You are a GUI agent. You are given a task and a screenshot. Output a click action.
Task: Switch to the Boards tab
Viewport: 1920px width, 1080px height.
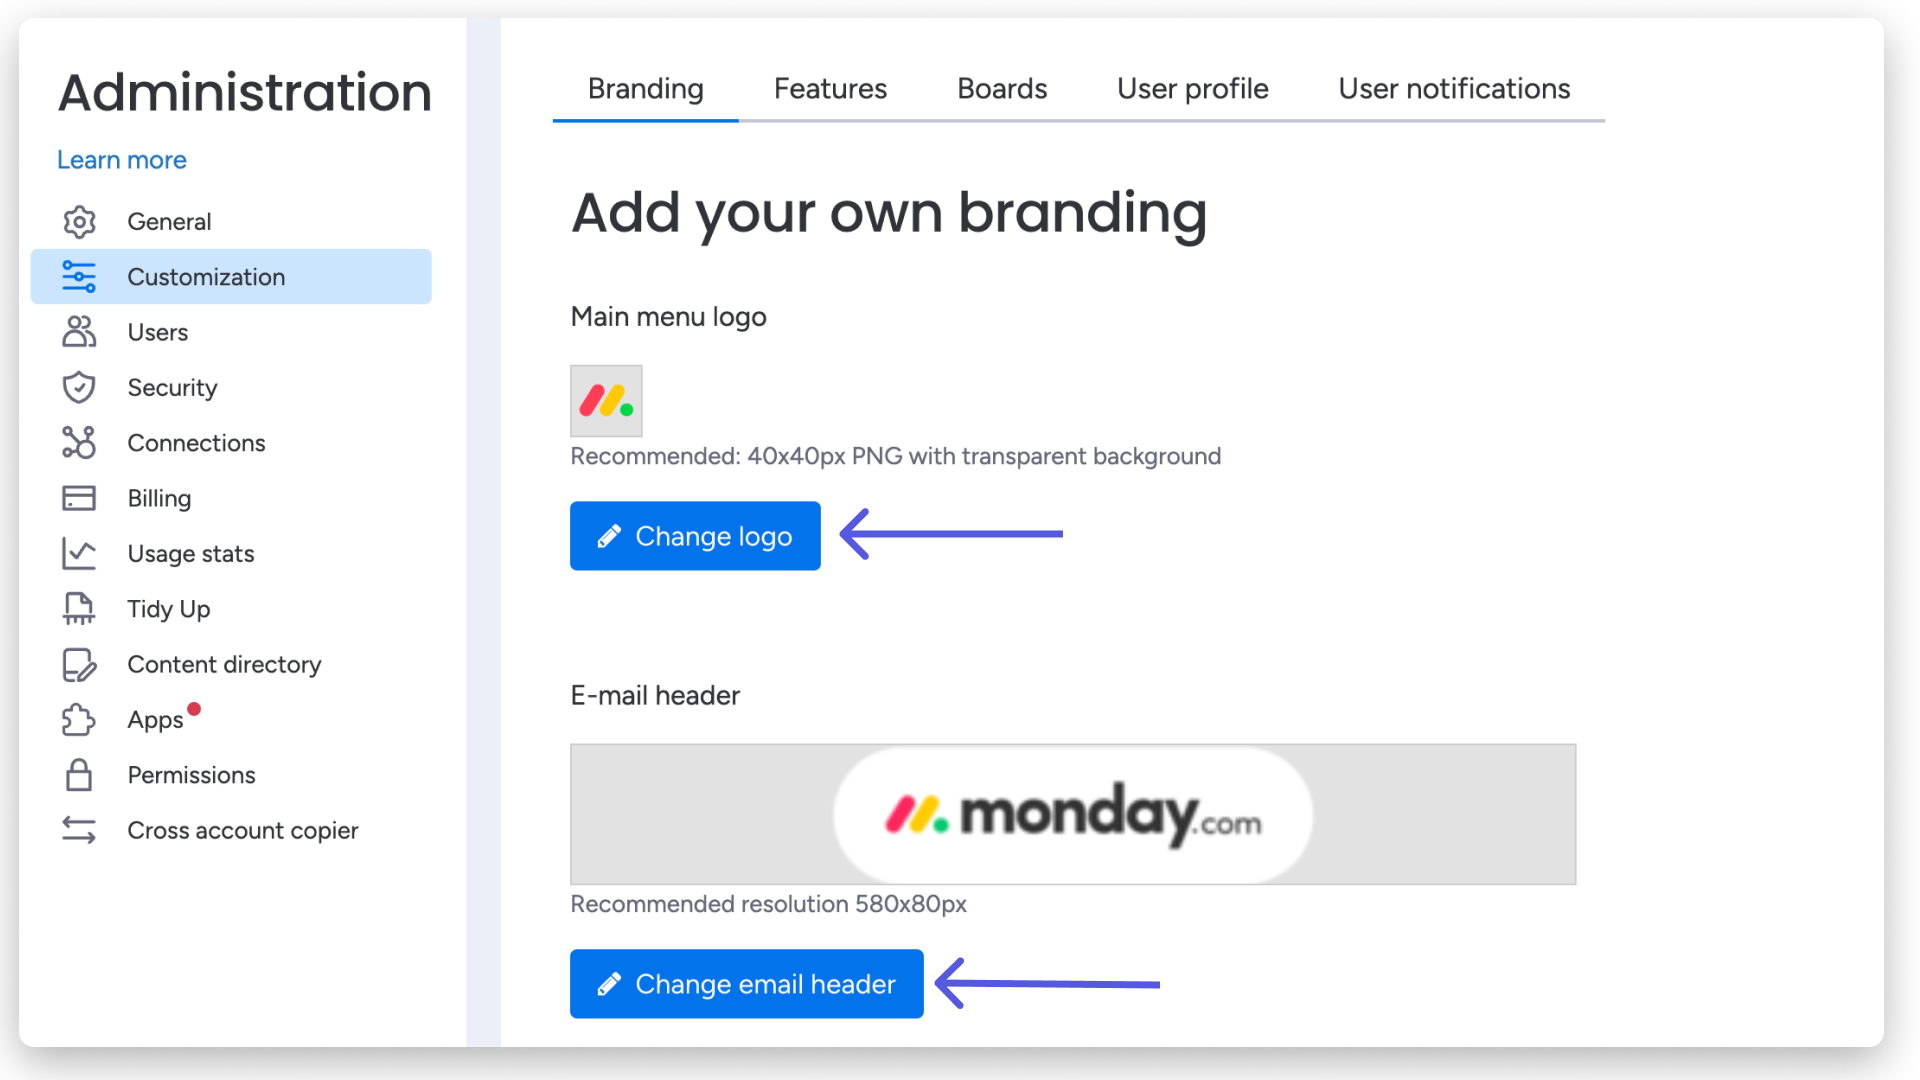click(1002, 89)
